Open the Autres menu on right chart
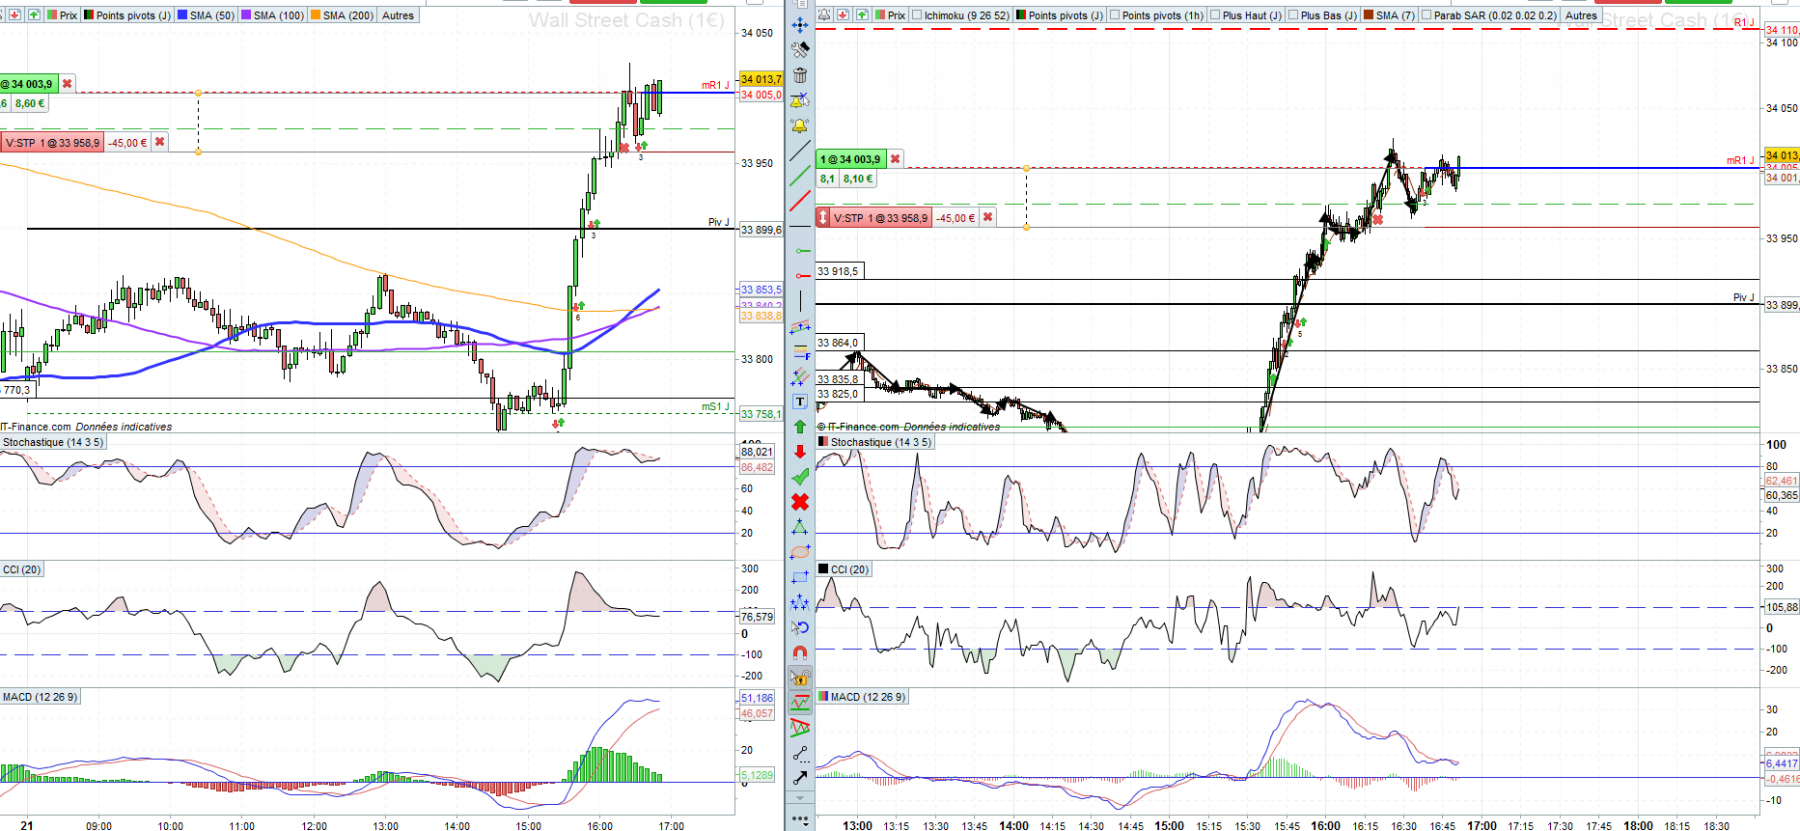The width and height of the screenshot is (1800, 831). pos(1581,15)
